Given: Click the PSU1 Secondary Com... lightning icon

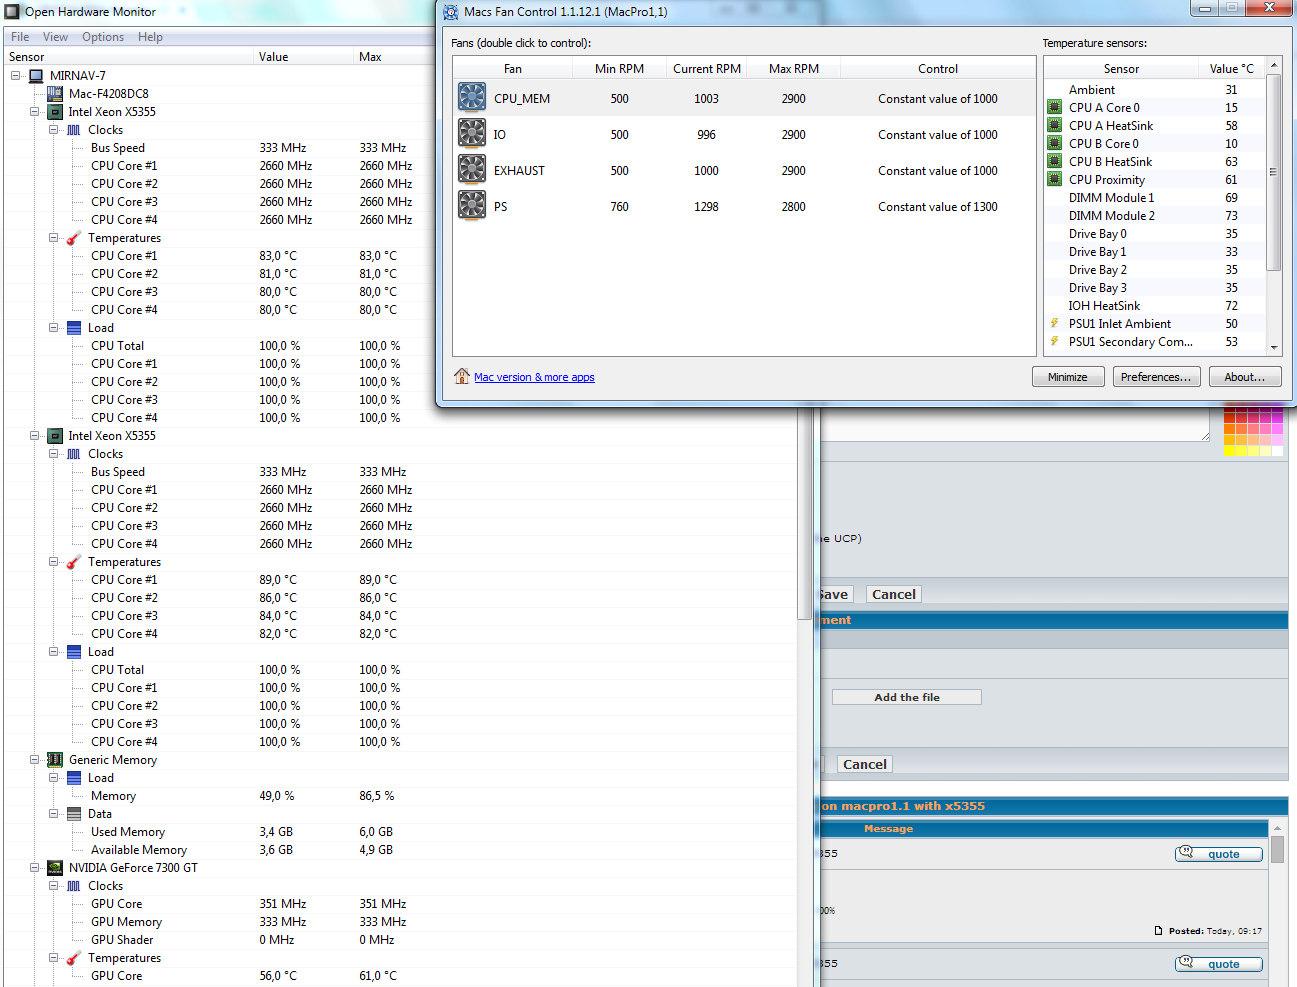Looking at the screenshot, I should (x=1054, y=341).
